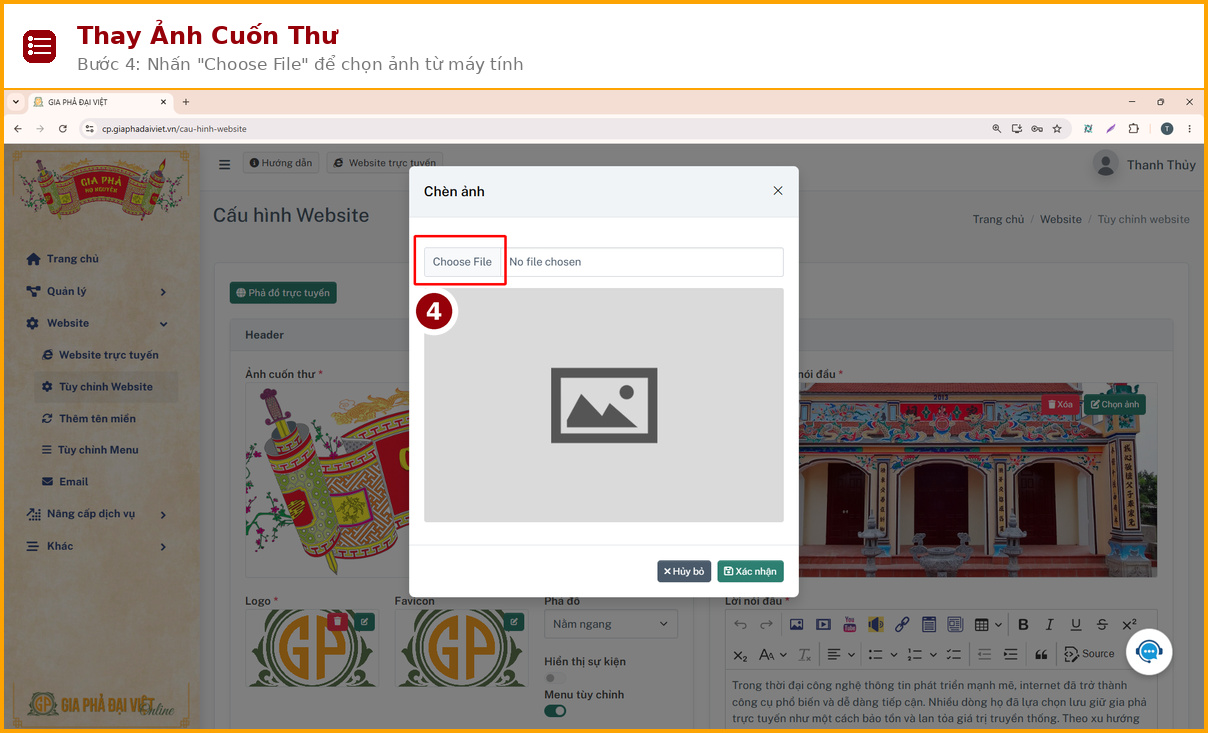
Task: Click the Website trực tuyến header button
Action: (385, 163)
